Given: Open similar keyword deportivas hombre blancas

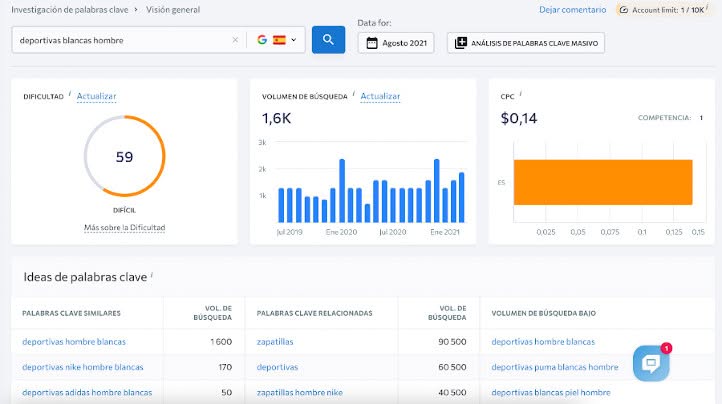Looking at the screenshot, I should click(74, 342).
